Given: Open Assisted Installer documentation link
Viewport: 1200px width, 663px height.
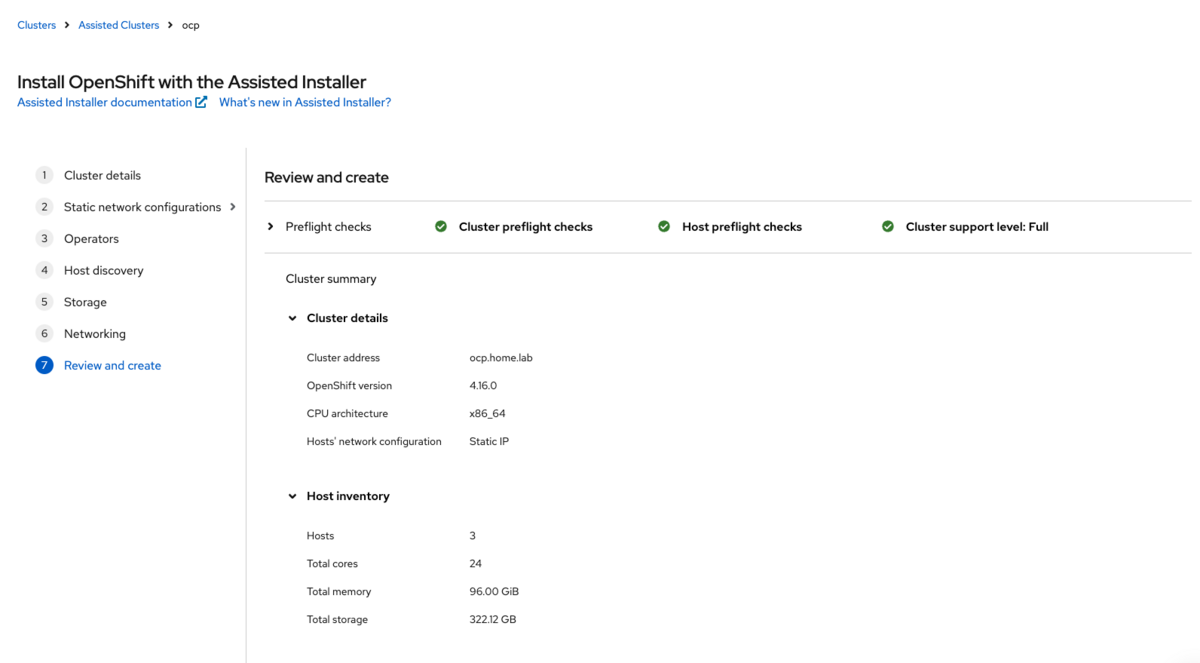Looking at the screenshot, I should 105,102.
